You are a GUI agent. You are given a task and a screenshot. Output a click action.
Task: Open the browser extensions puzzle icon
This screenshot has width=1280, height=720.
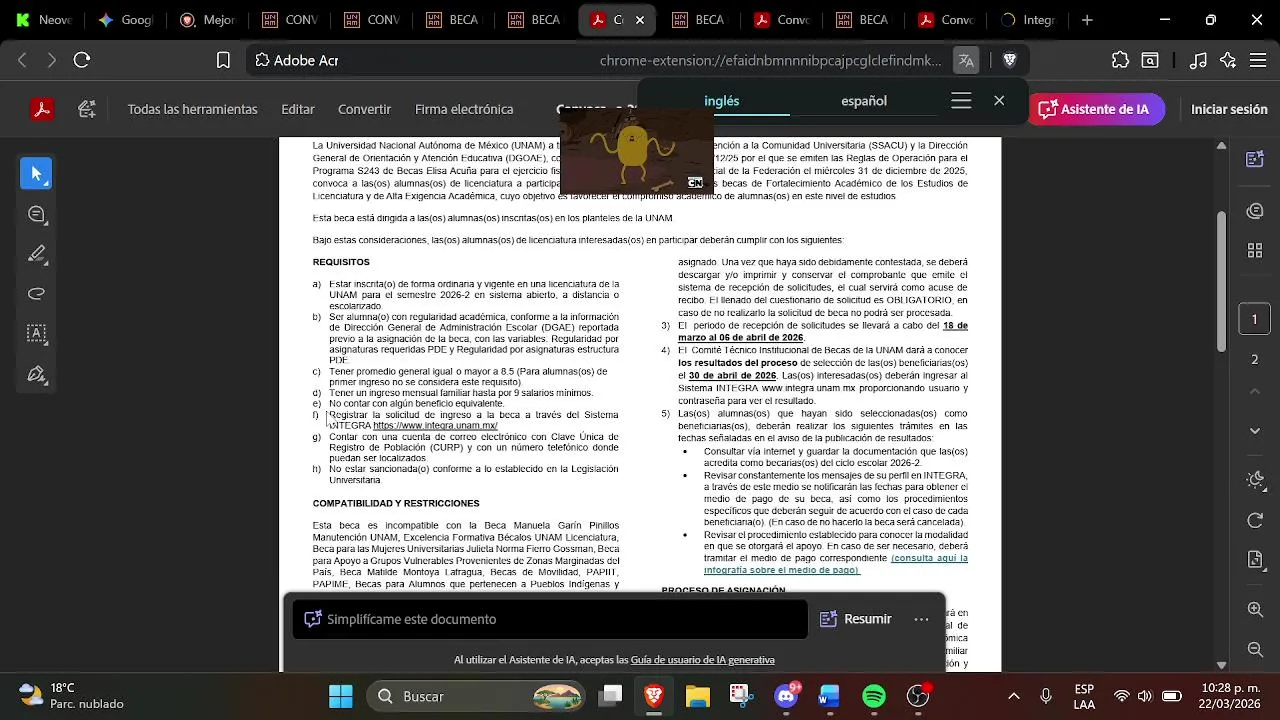pos(1120,60)
